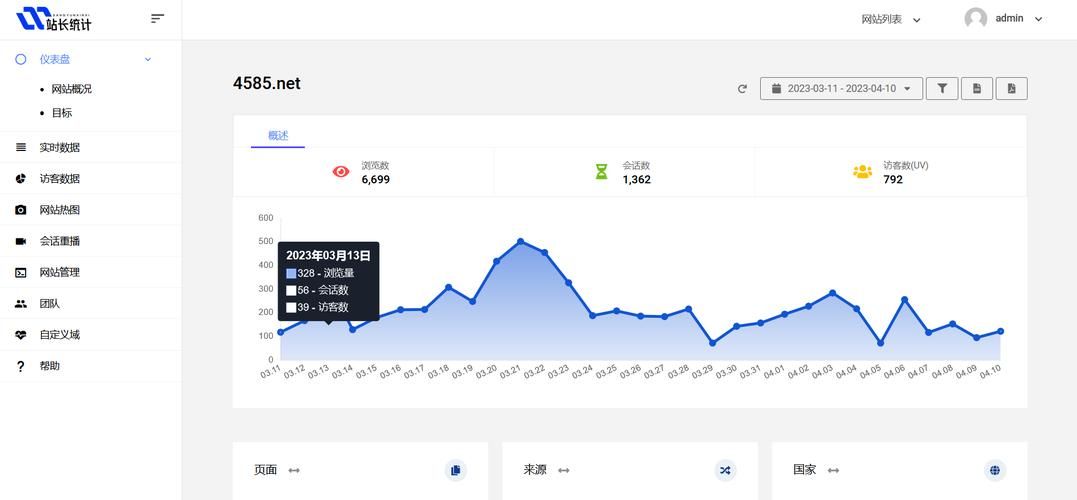Open the 目标 sub-item
The image size is (1077, 500).
[x=62, y=113]
